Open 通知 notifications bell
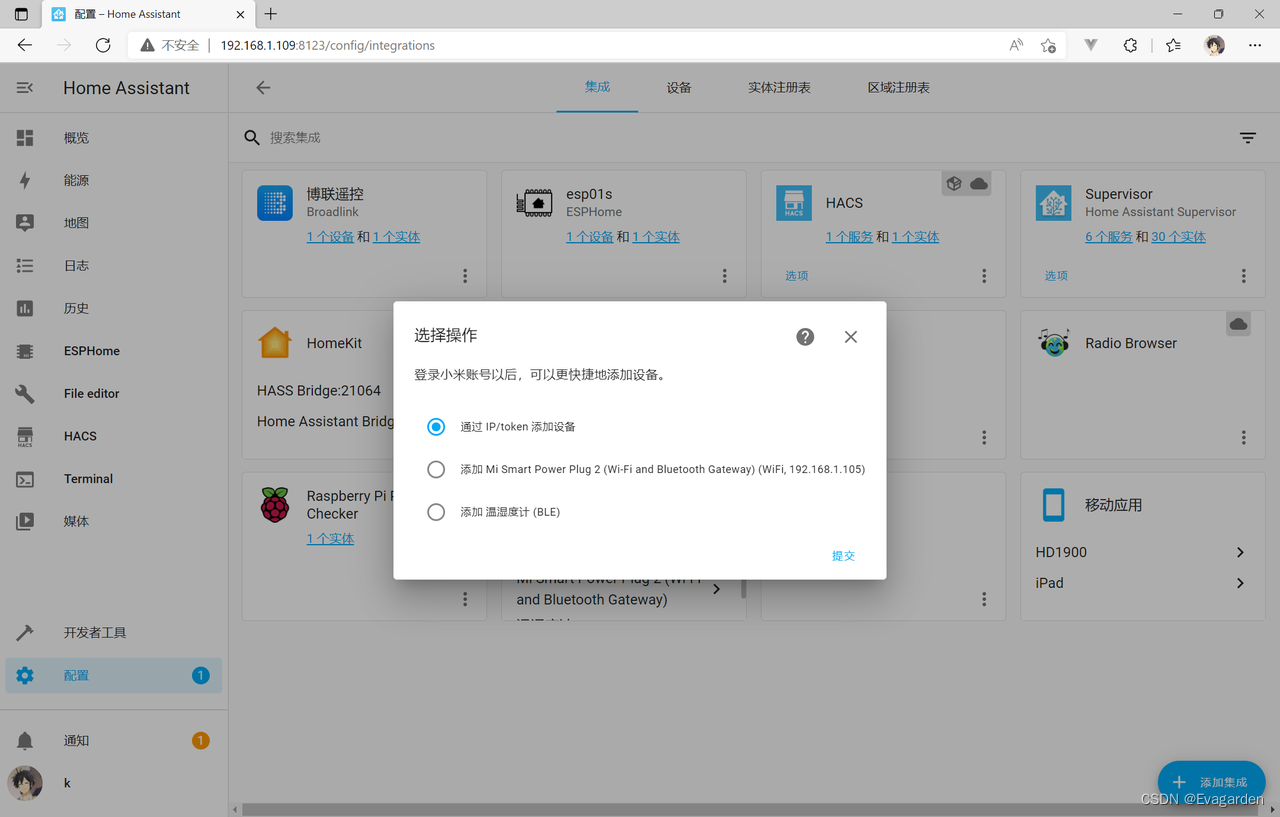1280x817 pixels. 114,741
